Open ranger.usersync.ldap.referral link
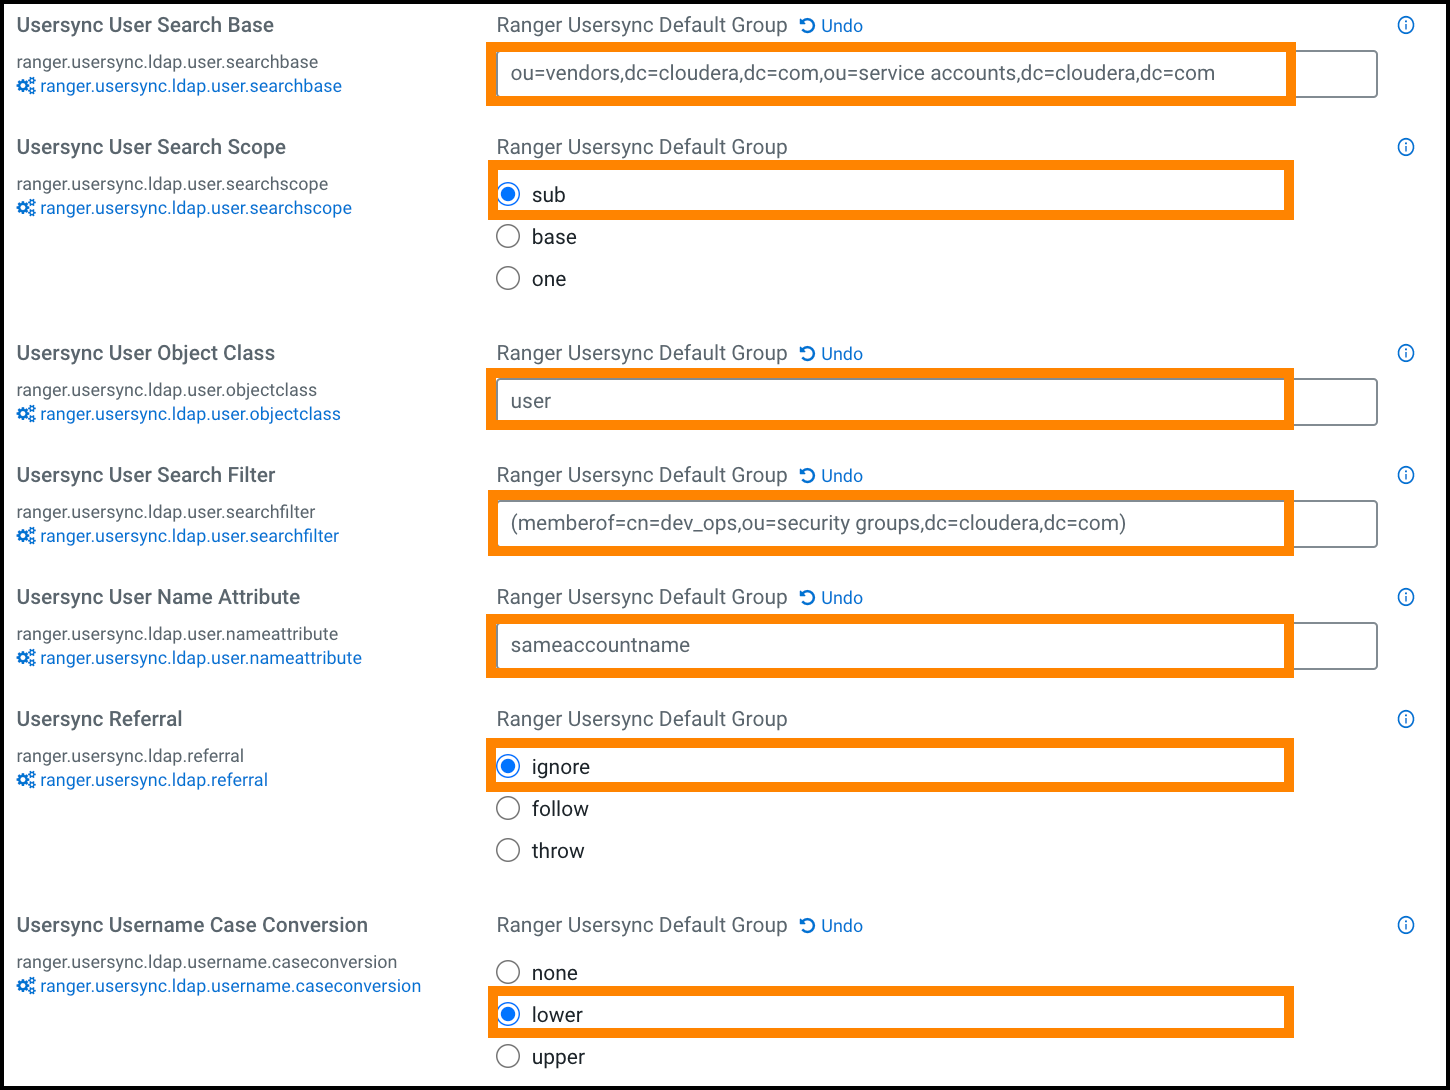Image resolution: width=1450 pixels, height=1090 pixels. [154, 780]
